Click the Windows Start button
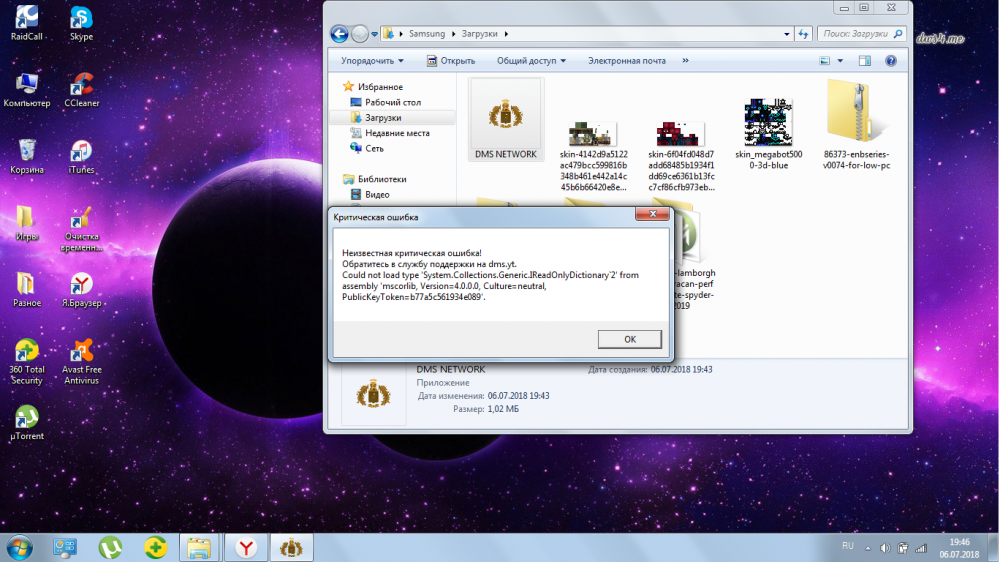This screenshot has height=562, width=1000. tap(19, 547)
